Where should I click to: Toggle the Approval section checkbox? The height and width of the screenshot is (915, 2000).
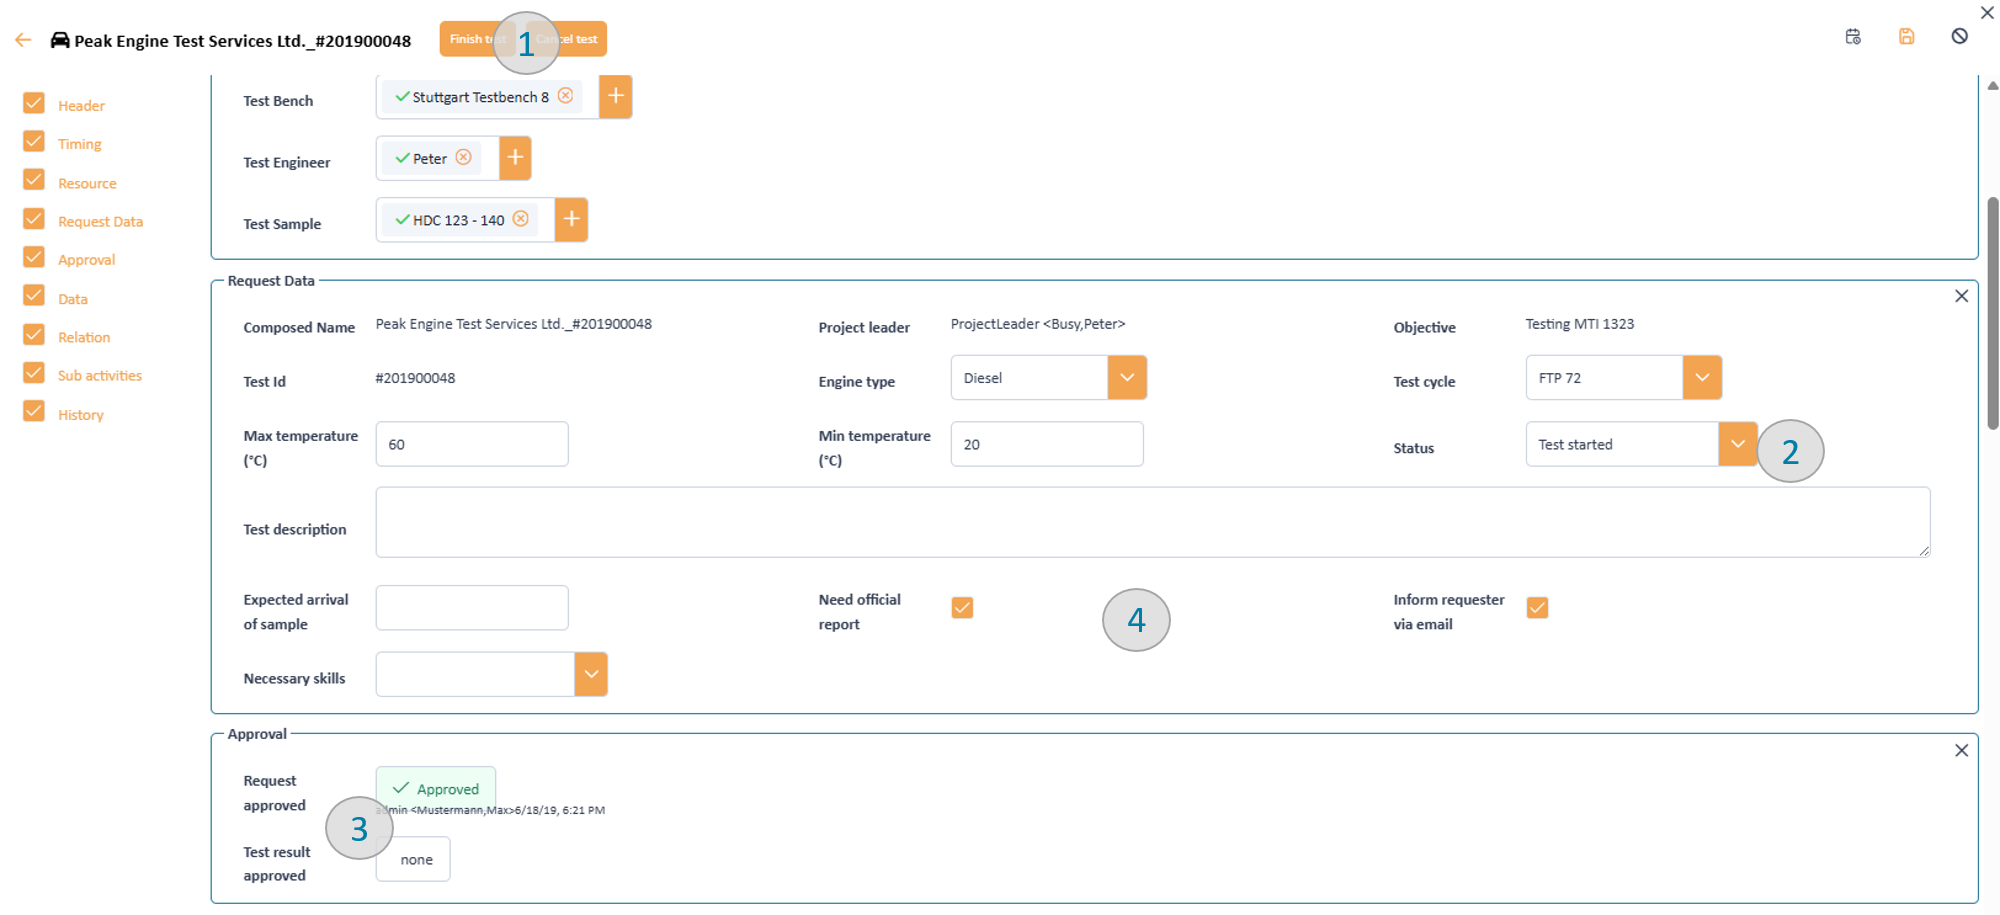pos(34,257)
